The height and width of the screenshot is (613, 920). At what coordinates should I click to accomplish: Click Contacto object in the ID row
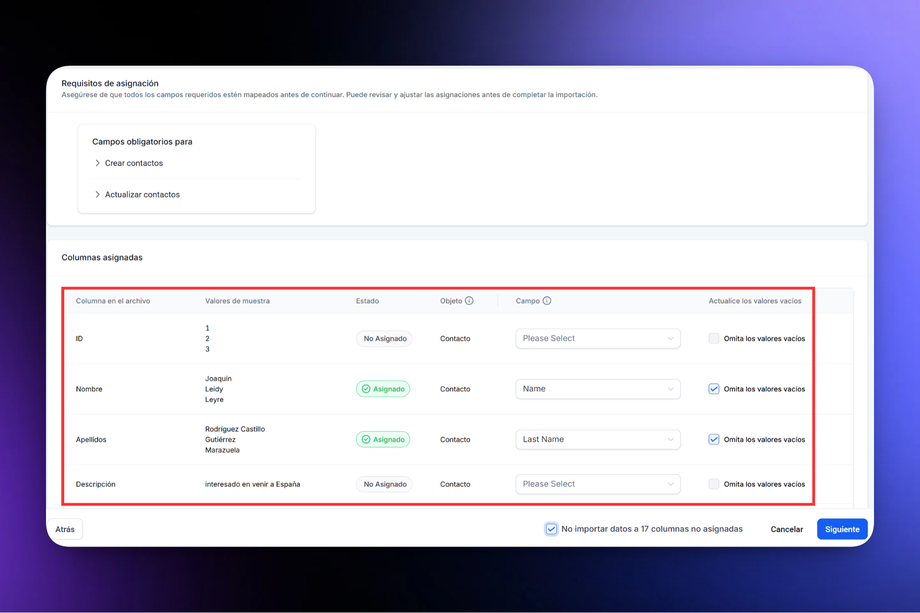pos(455,338)
